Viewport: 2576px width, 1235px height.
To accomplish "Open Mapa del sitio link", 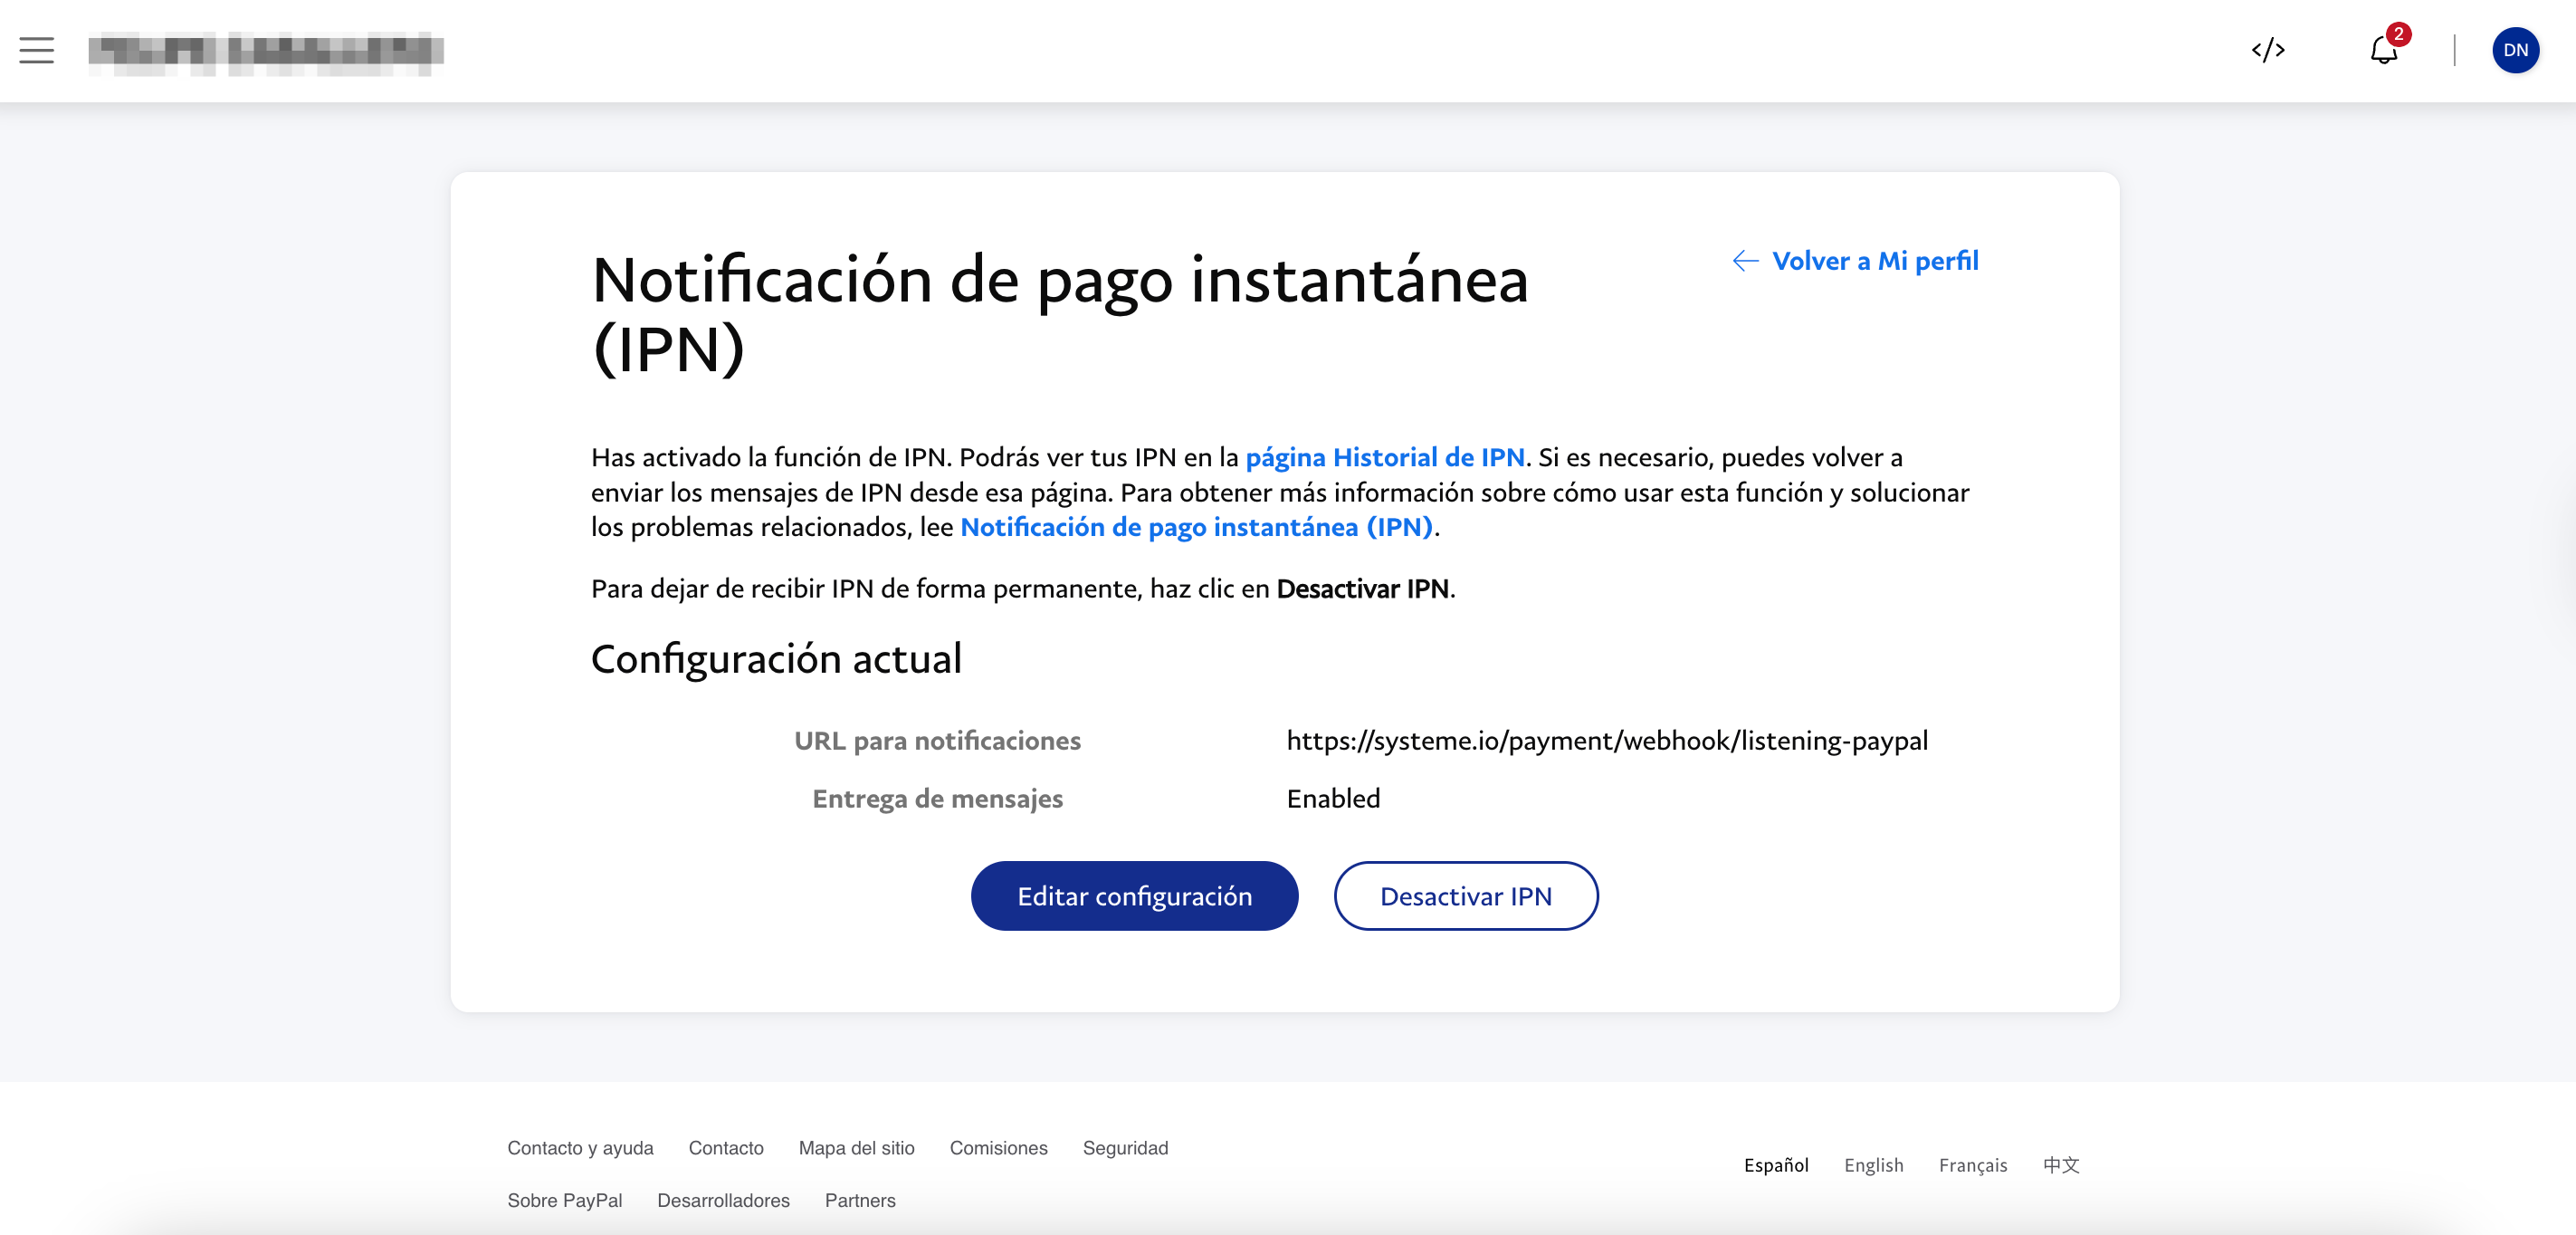I will pyautogui.click(x=856, y=1148).
